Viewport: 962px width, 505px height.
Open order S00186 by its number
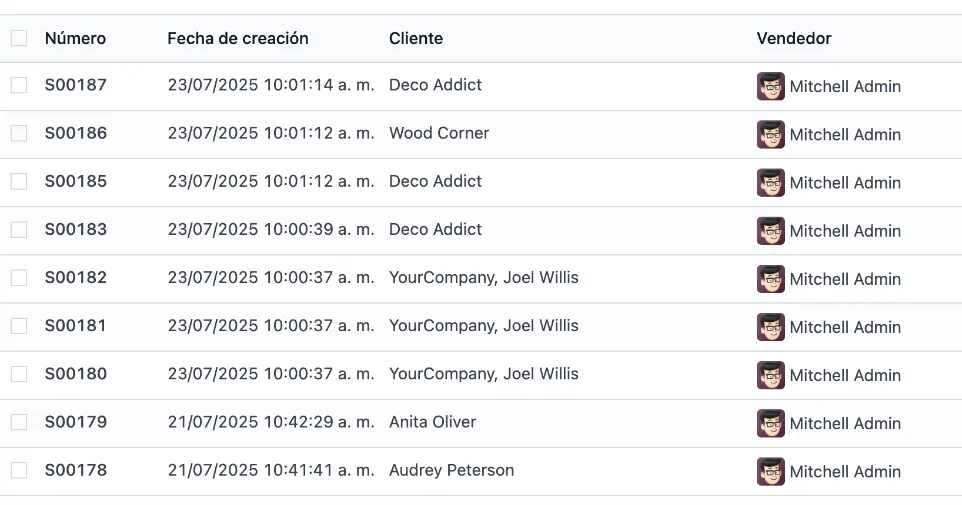click(76, 133)
